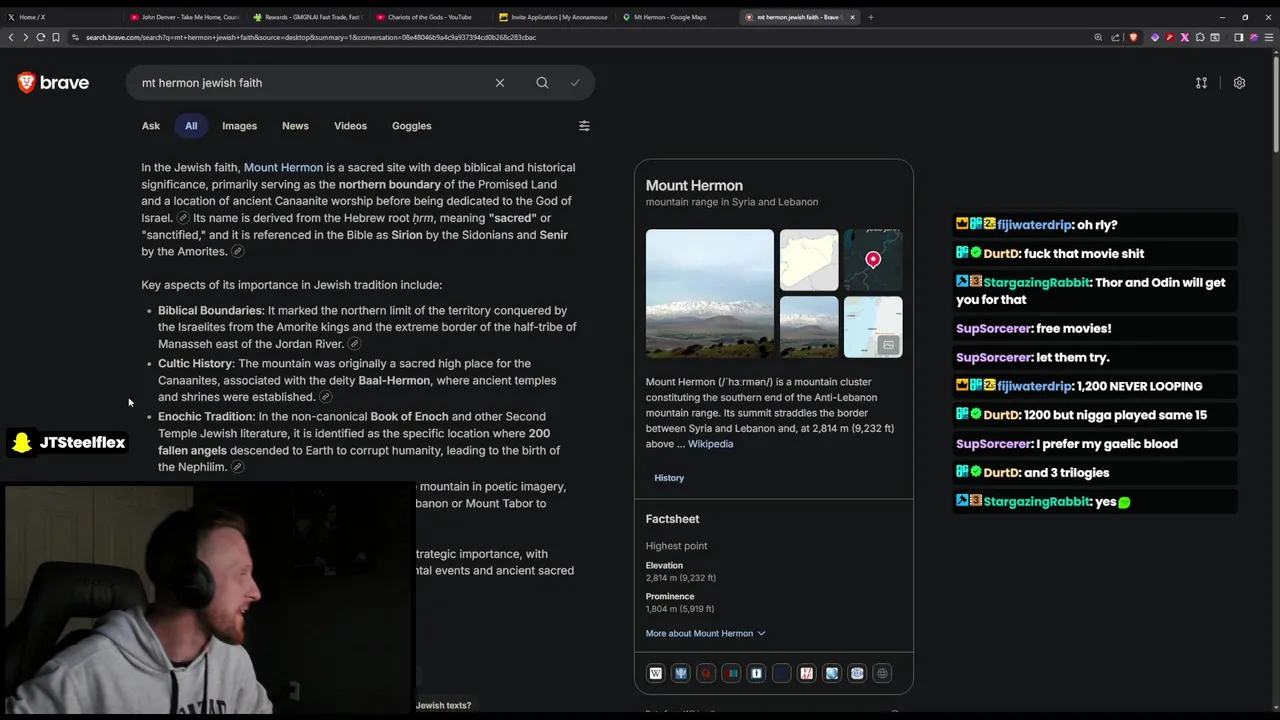Click the 'Cultic History' bullet heading
The image size is (1280, 720).
point(196,364)
